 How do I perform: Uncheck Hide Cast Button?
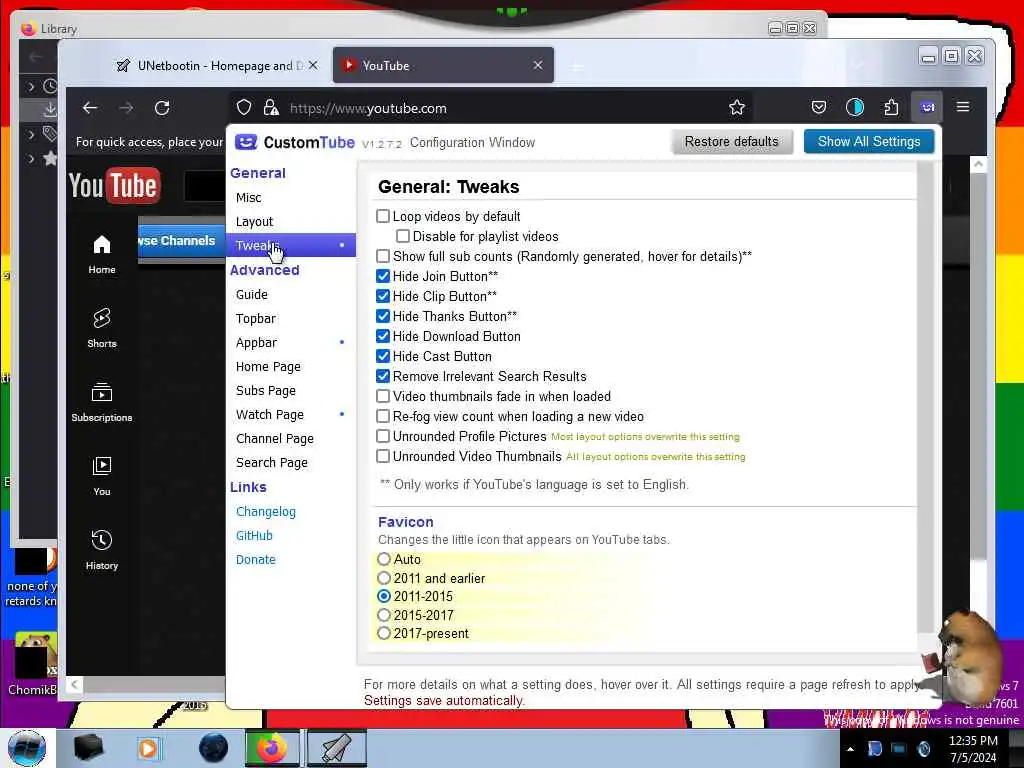(383, 356)
